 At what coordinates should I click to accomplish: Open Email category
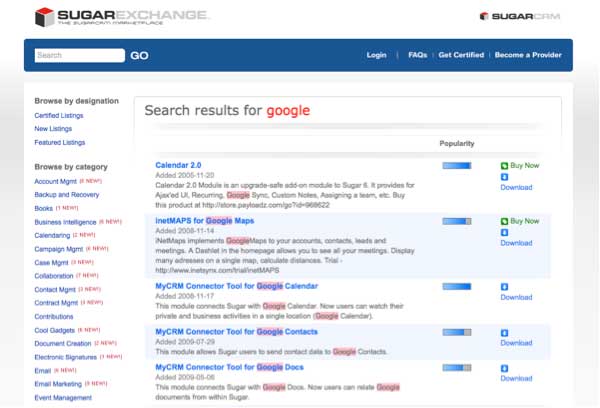42,371
